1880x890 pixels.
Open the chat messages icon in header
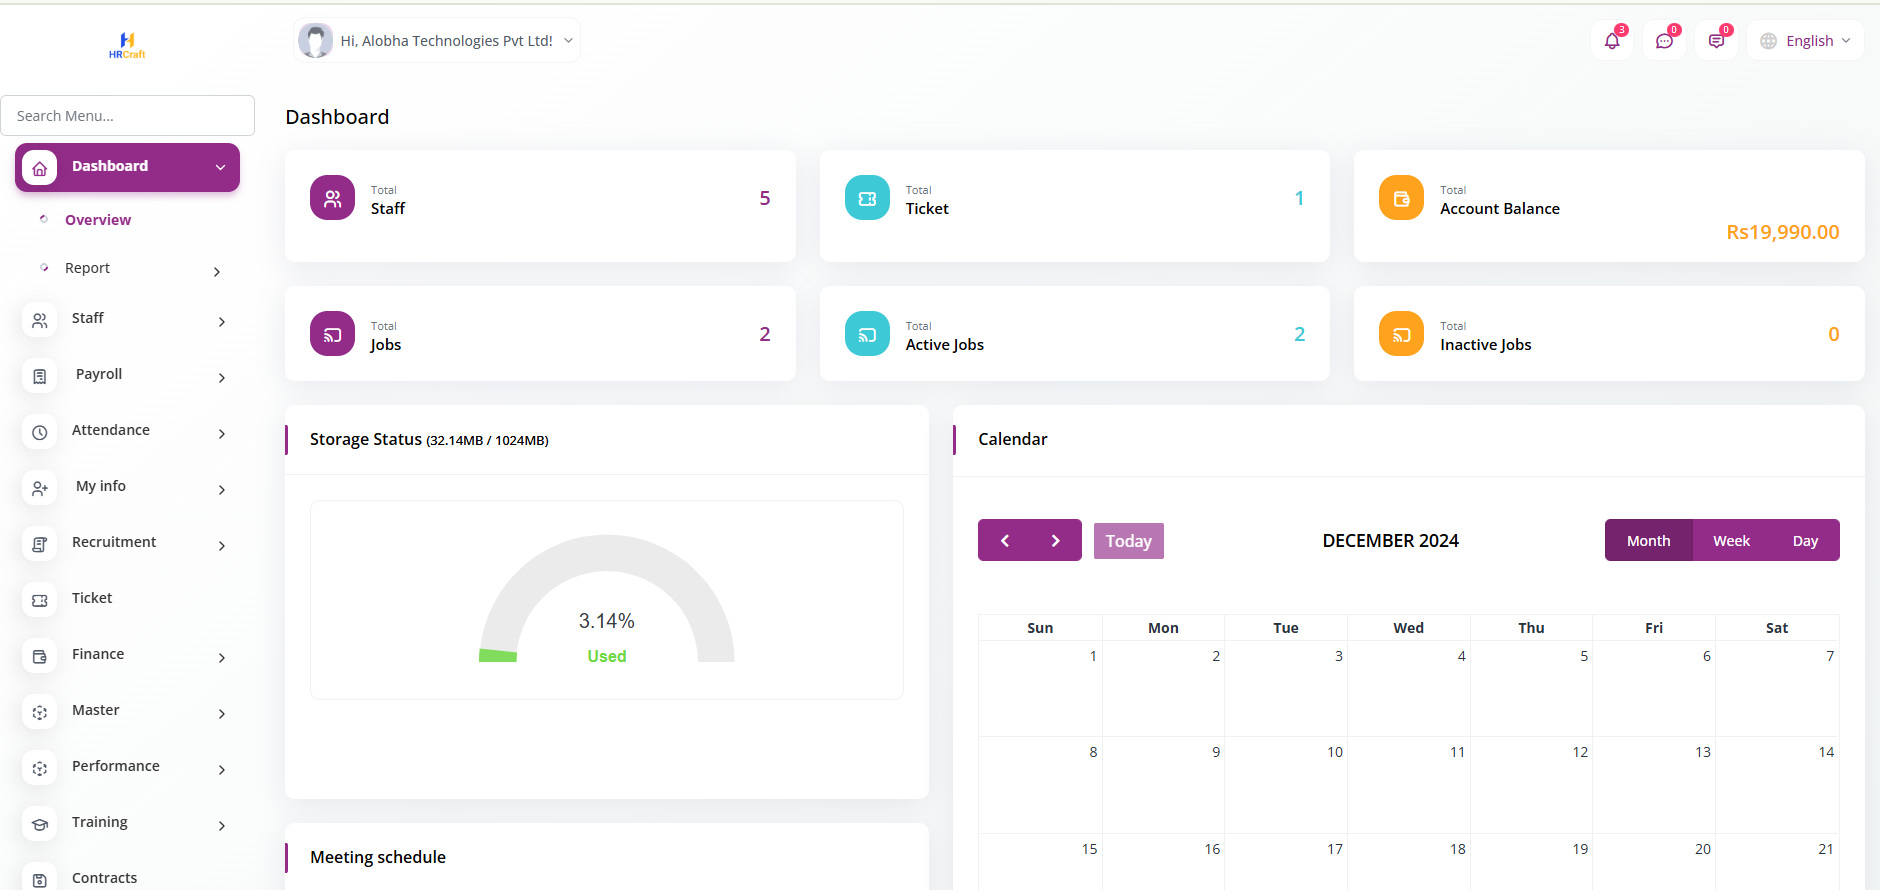click(x=1664, y=41)
